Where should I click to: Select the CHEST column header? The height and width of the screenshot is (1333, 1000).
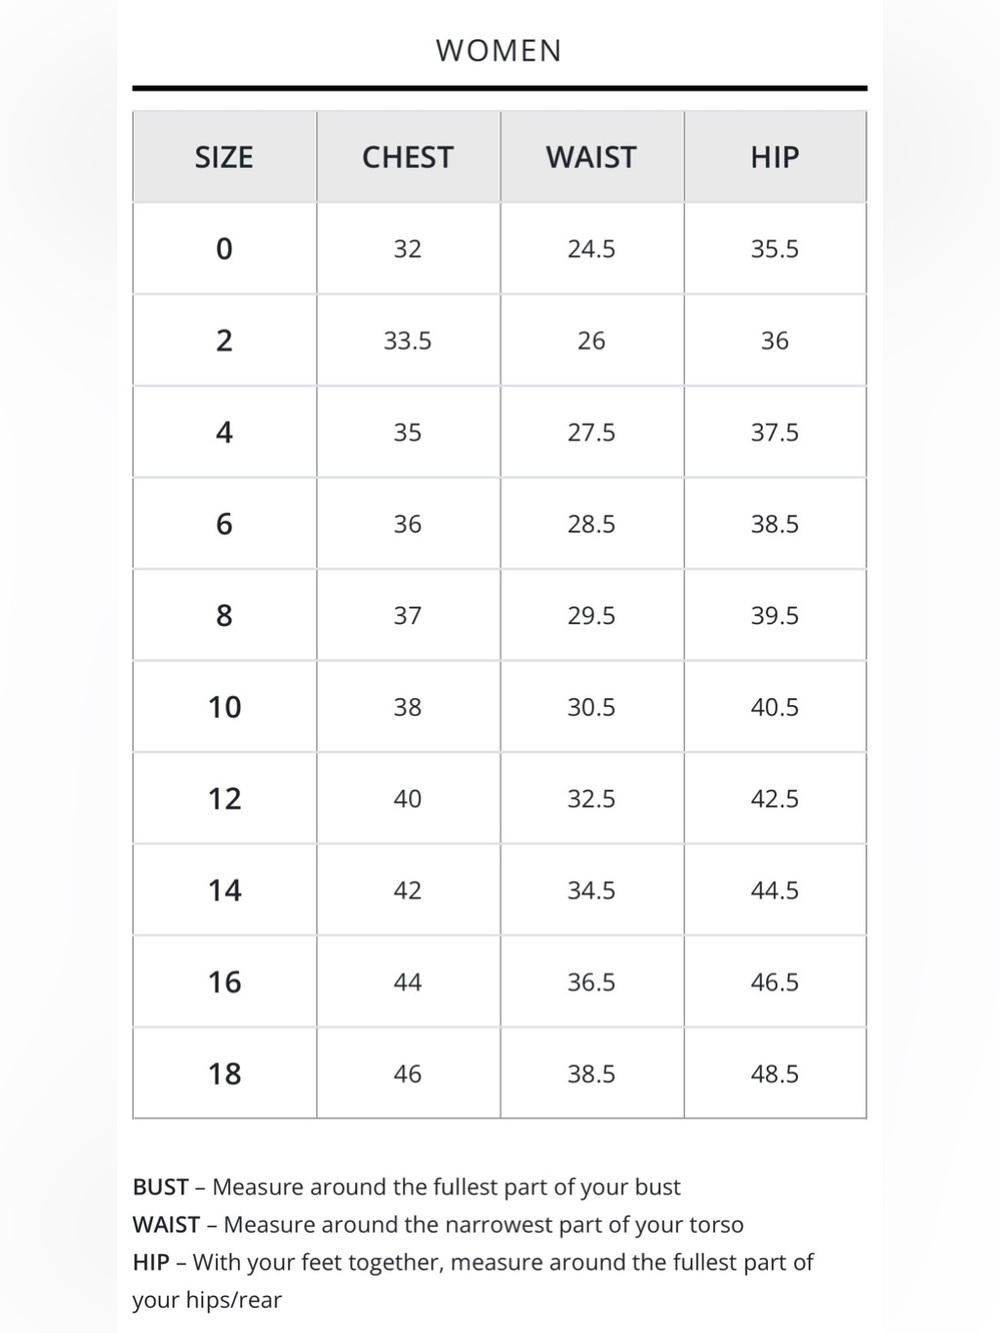pyautogui.click(x=408, y=157)
